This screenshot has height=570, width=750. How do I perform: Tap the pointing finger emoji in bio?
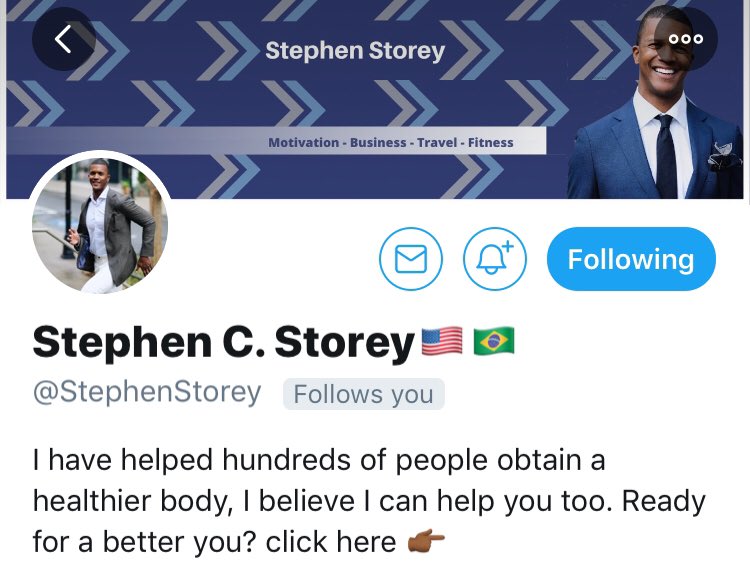(x=426, y=542)
